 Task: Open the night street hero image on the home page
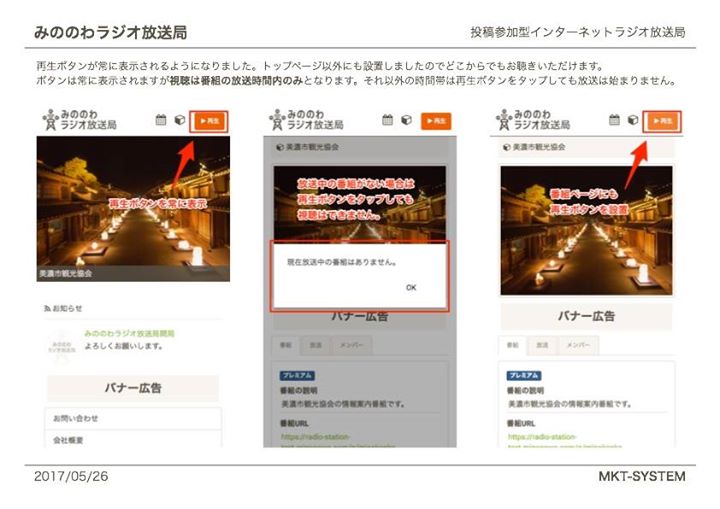[133, 209]
